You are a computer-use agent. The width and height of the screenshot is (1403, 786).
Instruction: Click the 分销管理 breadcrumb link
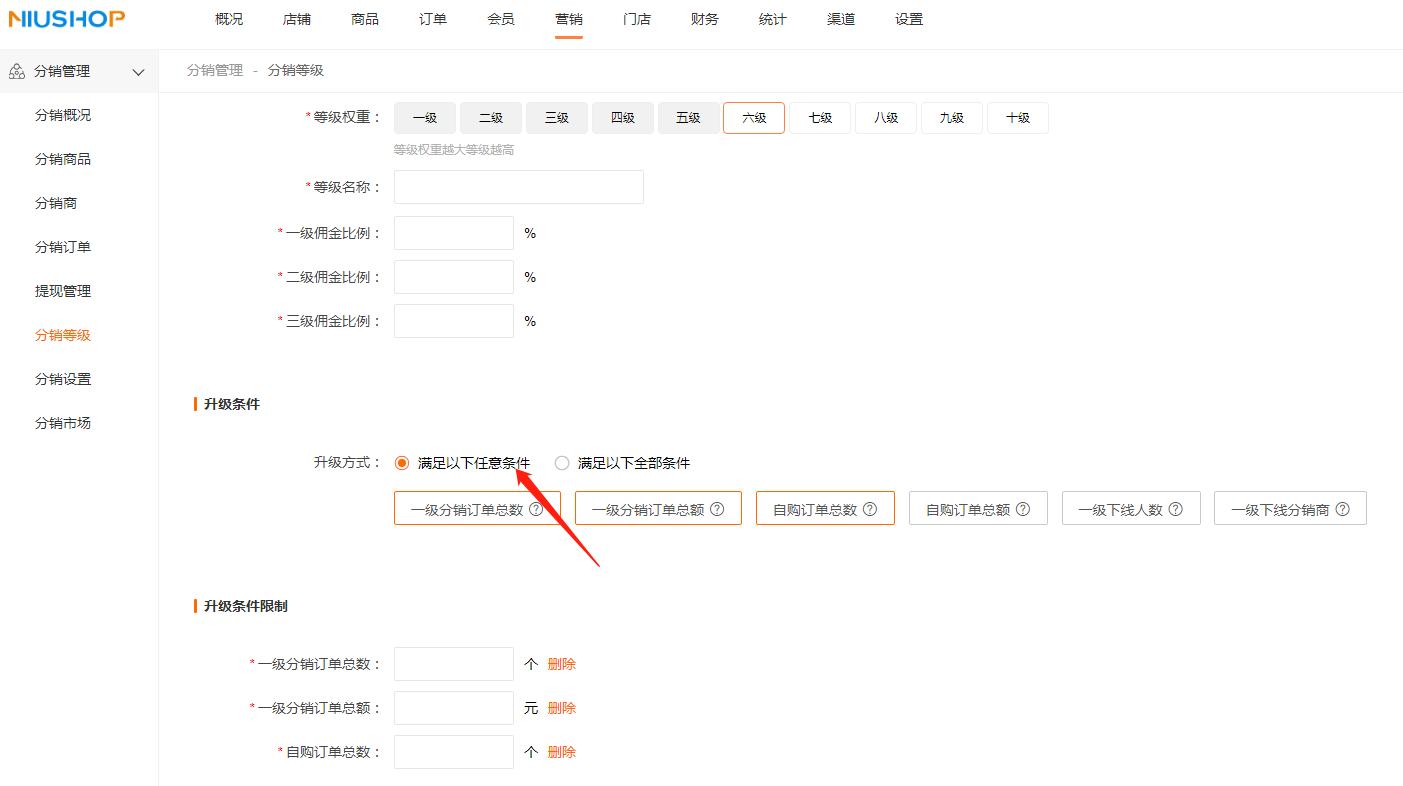click(x=213, y=70)
